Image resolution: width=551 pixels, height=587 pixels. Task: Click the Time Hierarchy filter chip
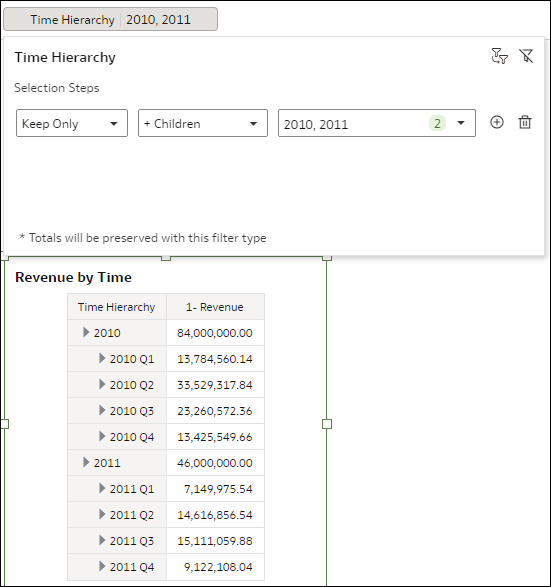click(110, 19)
